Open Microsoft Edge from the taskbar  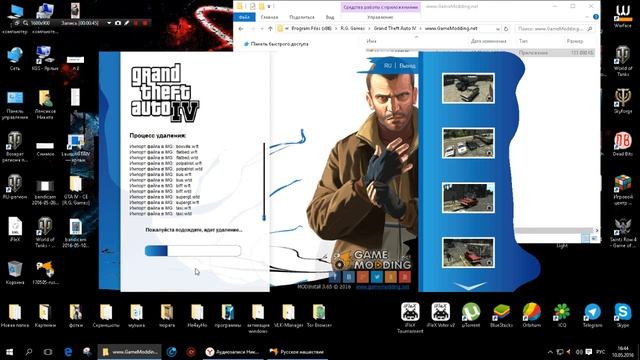(68, 352)
